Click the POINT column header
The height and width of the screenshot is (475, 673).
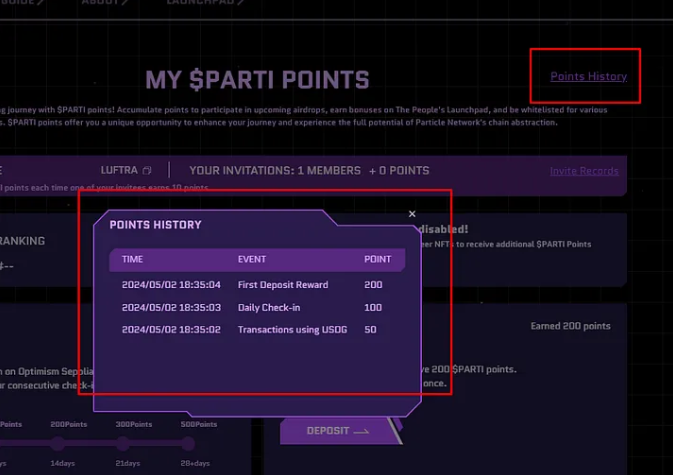coord(378,259)
